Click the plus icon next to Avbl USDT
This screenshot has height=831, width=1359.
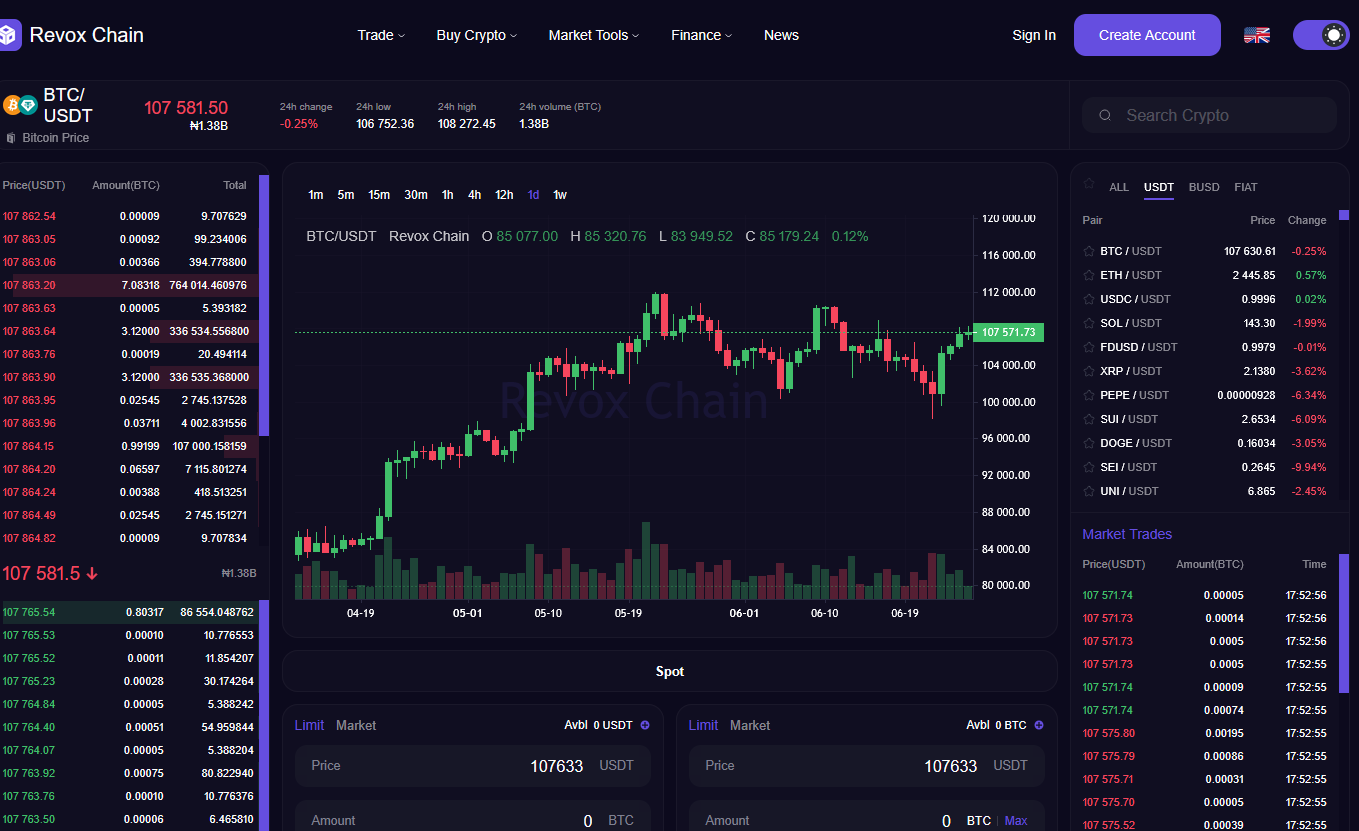(x=645, y=725)
